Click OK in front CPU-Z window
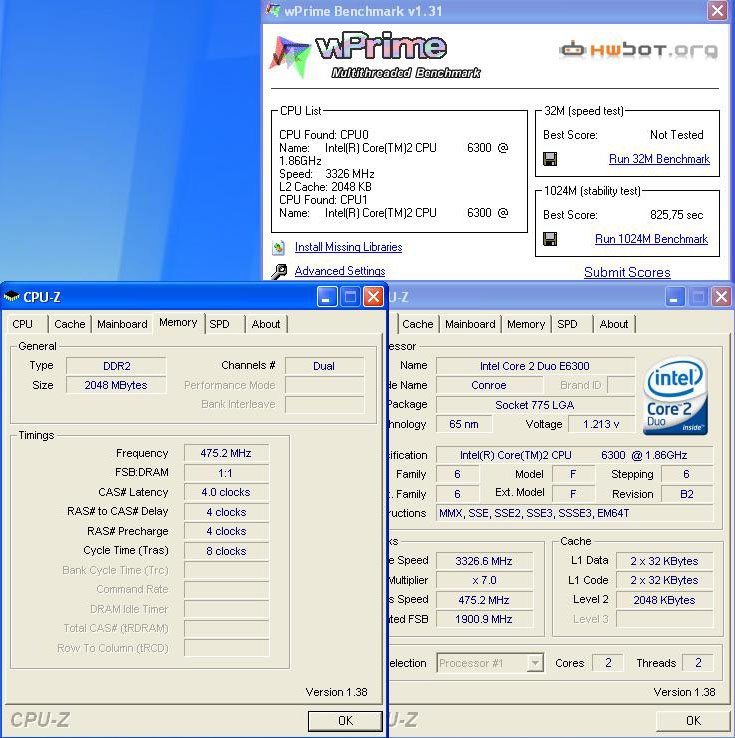The height and width of the screenshot is (738, 735). [x=345, y=721]
